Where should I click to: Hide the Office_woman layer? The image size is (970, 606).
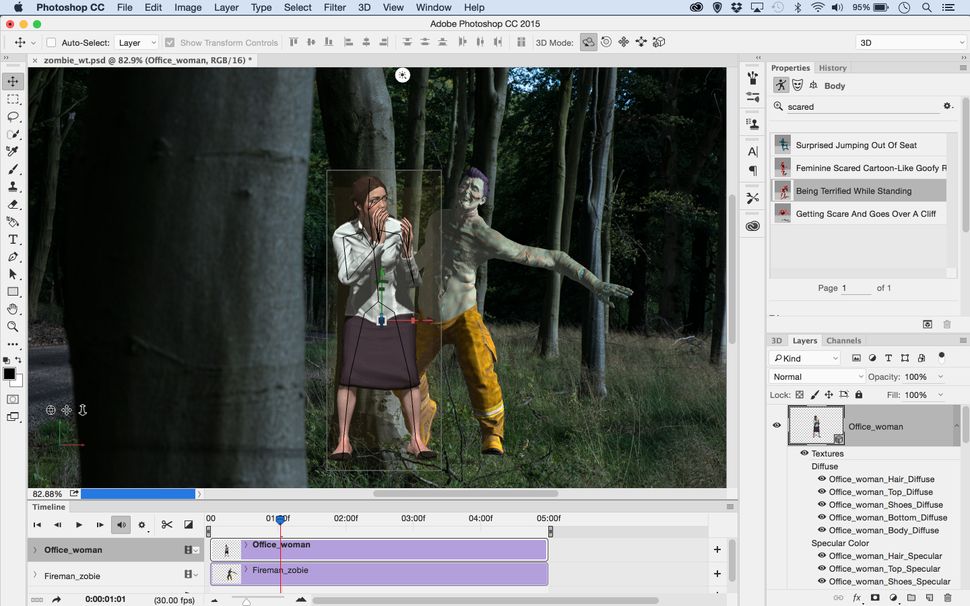click(x=776, y=425)
